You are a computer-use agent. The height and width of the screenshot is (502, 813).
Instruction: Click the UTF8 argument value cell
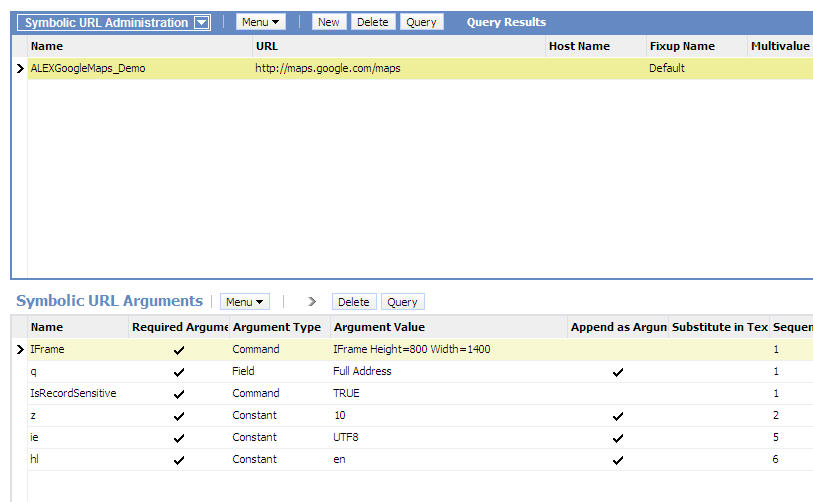tap(449, 437)
